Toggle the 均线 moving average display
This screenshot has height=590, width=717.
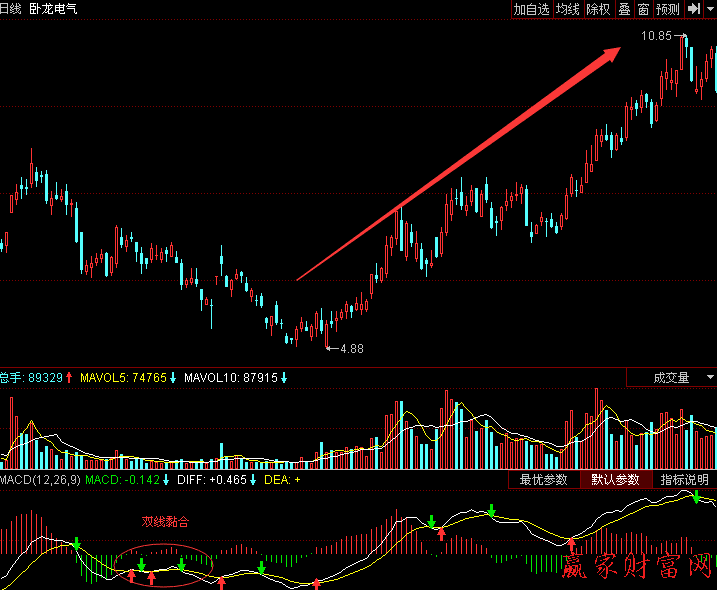(568, 9)
